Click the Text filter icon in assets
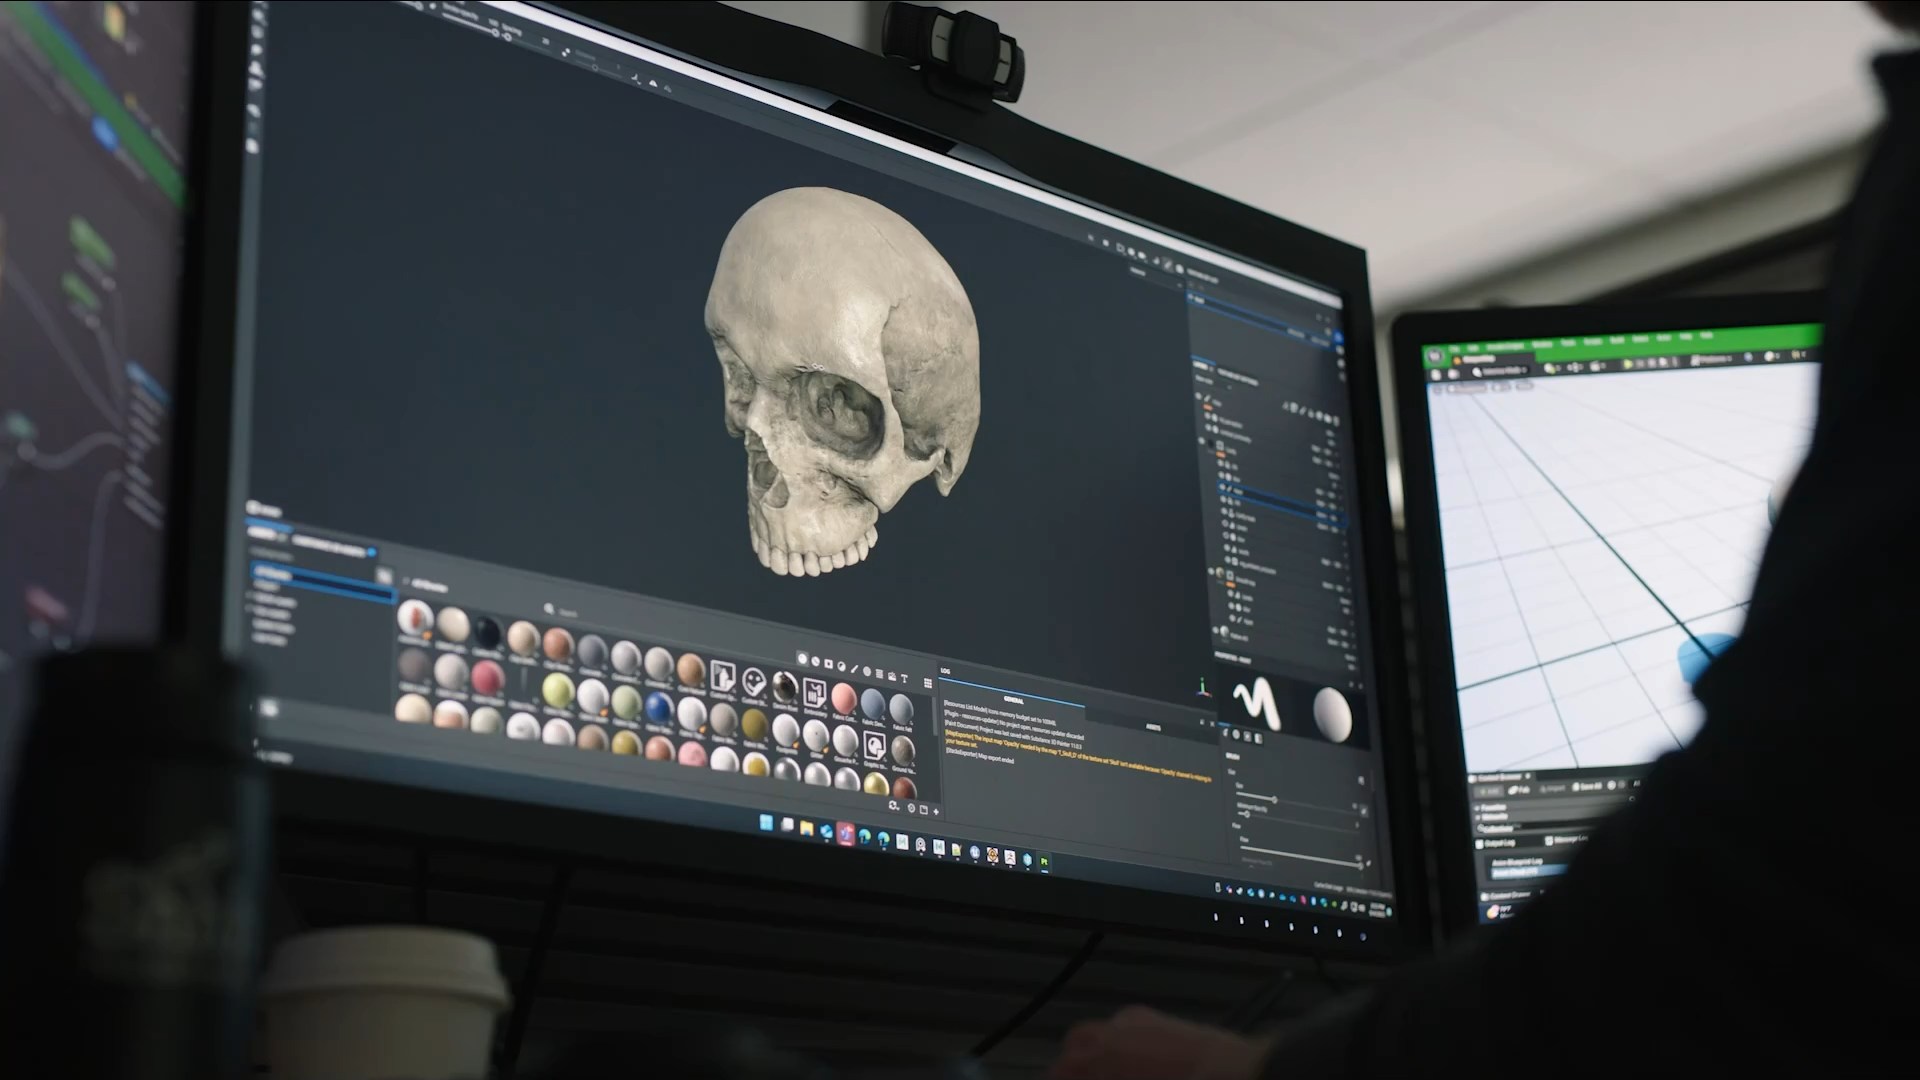The image size is (1920, 1080). (904, 679)
